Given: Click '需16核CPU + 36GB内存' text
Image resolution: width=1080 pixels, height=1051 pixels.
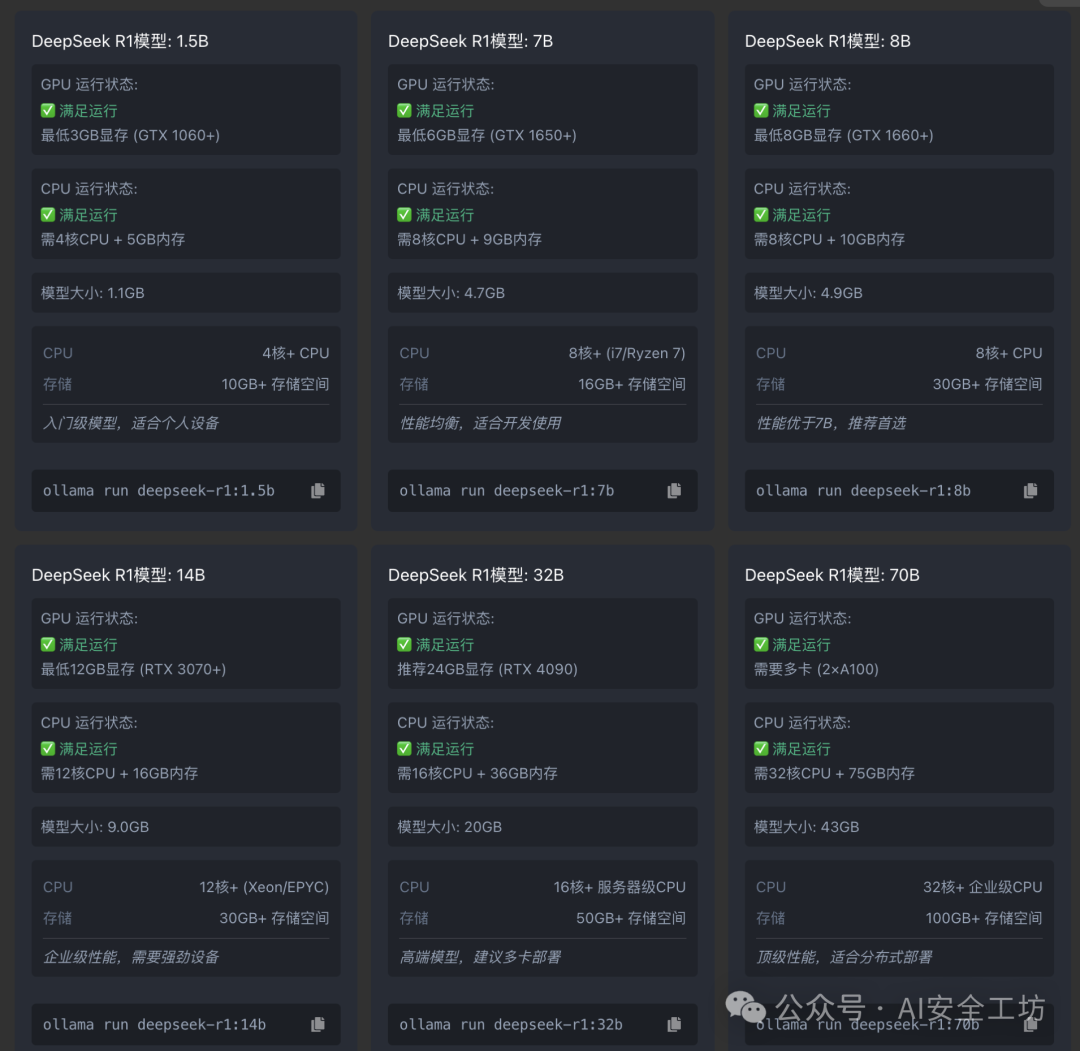Looking at the screenshot, I should [477, 773].
